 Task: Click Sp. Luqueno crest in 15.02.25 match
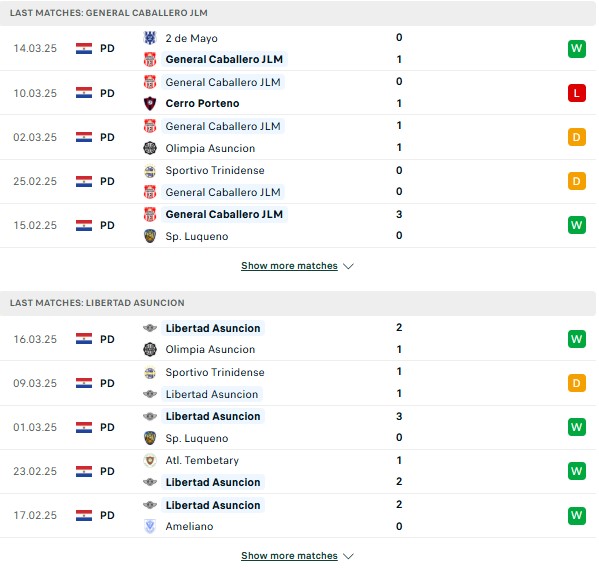[x=150, y=236]
